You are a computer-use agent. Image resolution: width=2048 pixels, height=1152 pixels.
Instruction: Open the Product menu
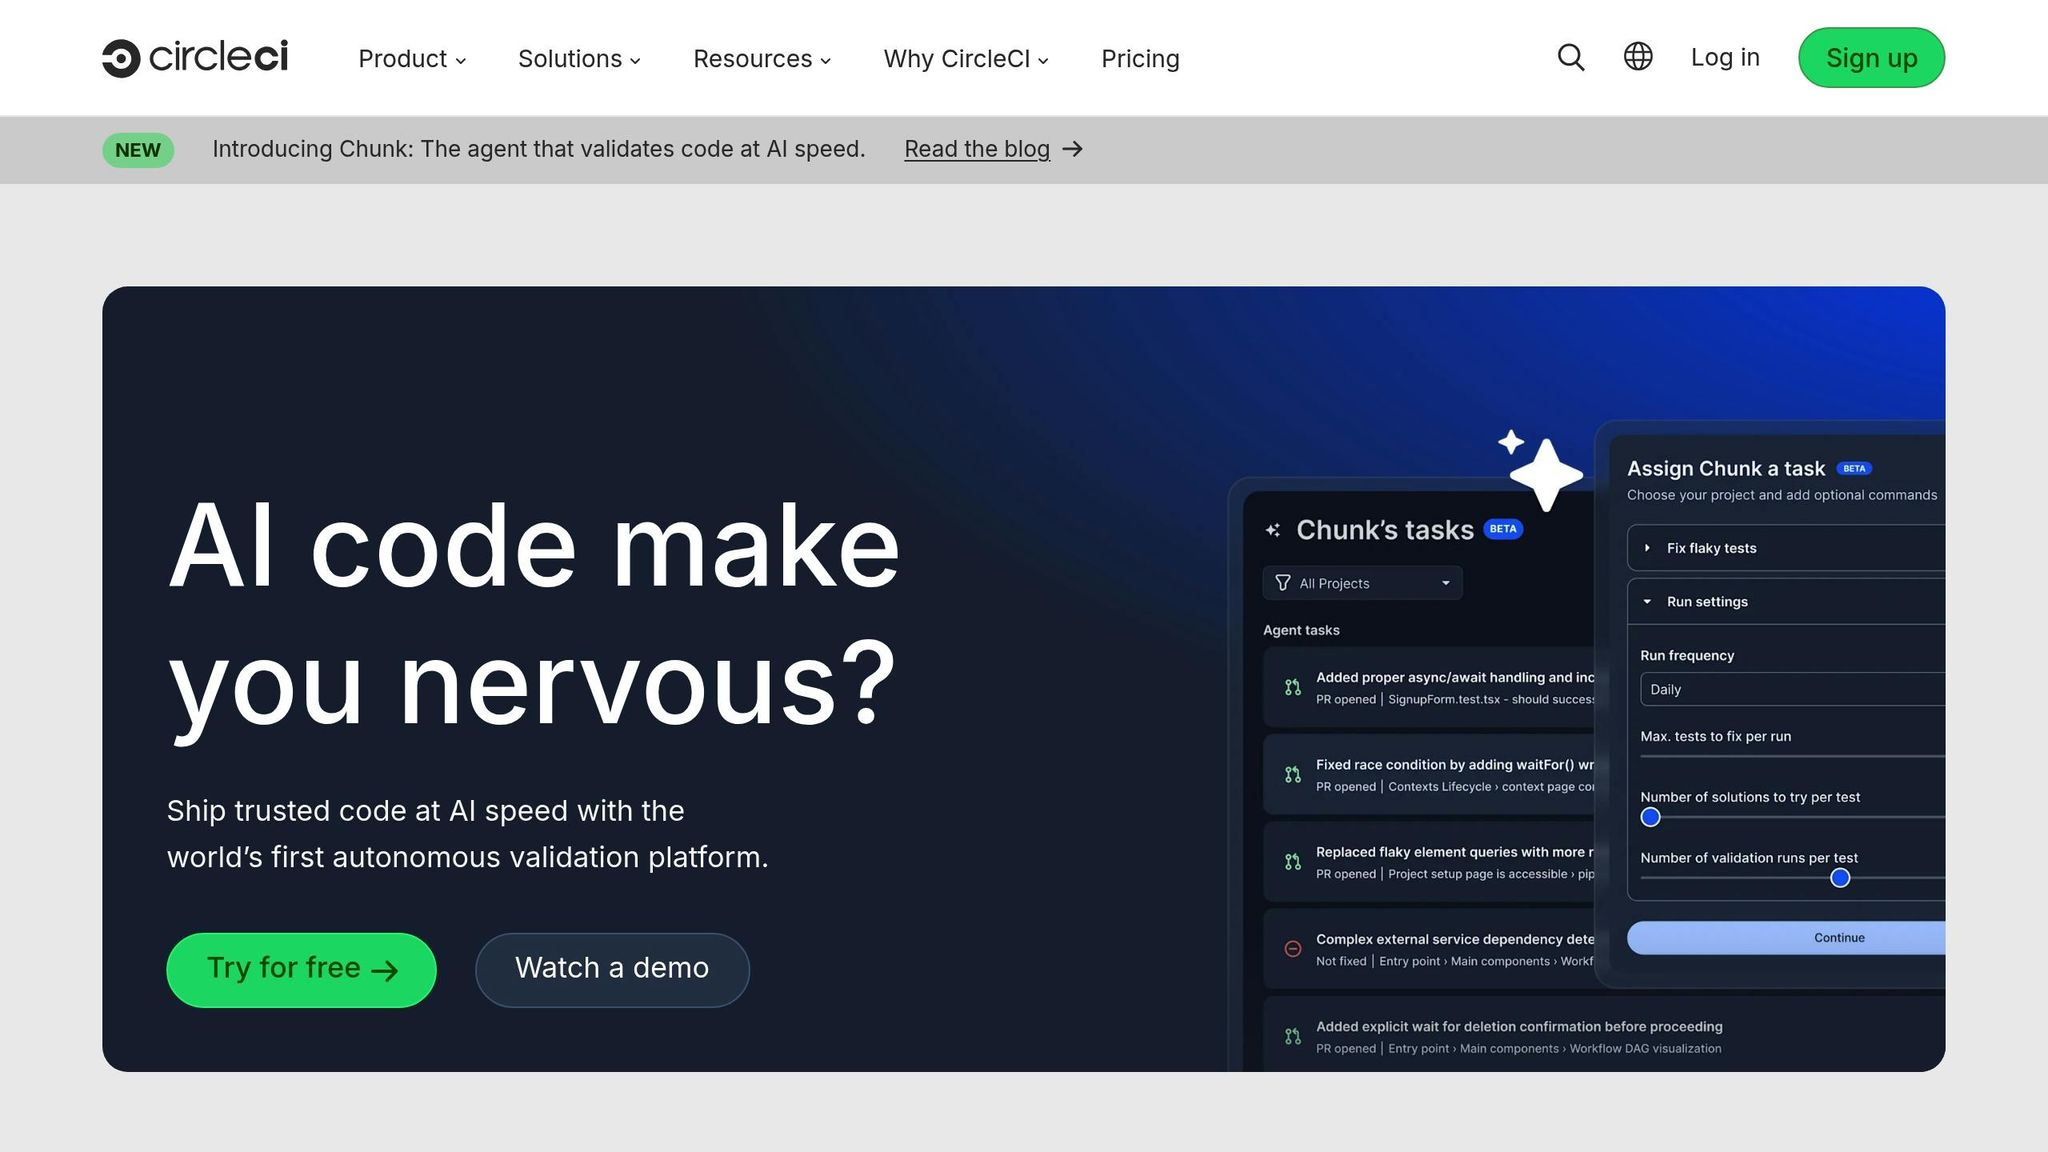[411, 58]
